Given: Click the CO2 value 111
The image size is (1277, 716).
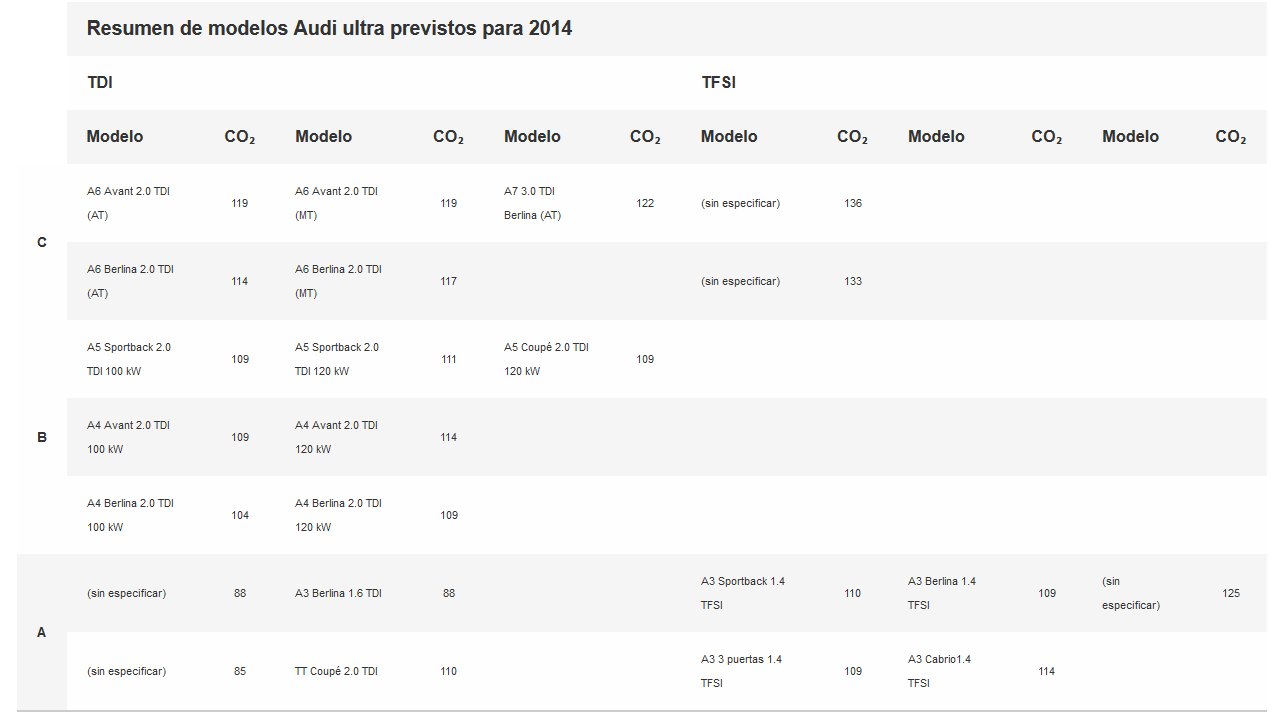Looking at the screenshot, I should coord(449,359).
